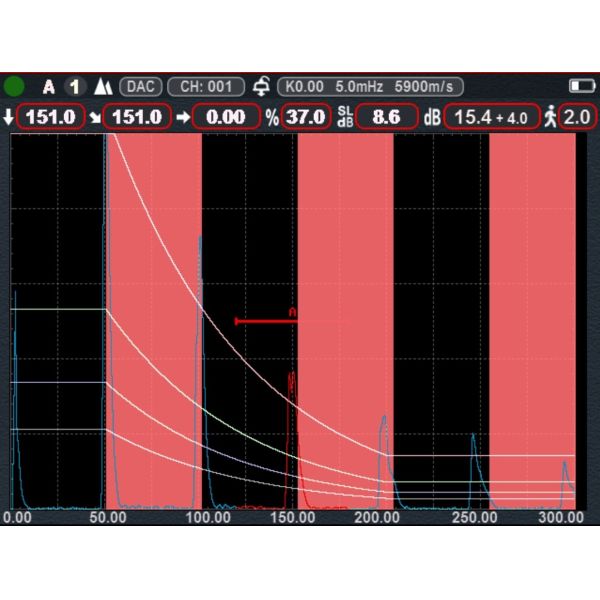Check the battery level icon

point(581,87)
